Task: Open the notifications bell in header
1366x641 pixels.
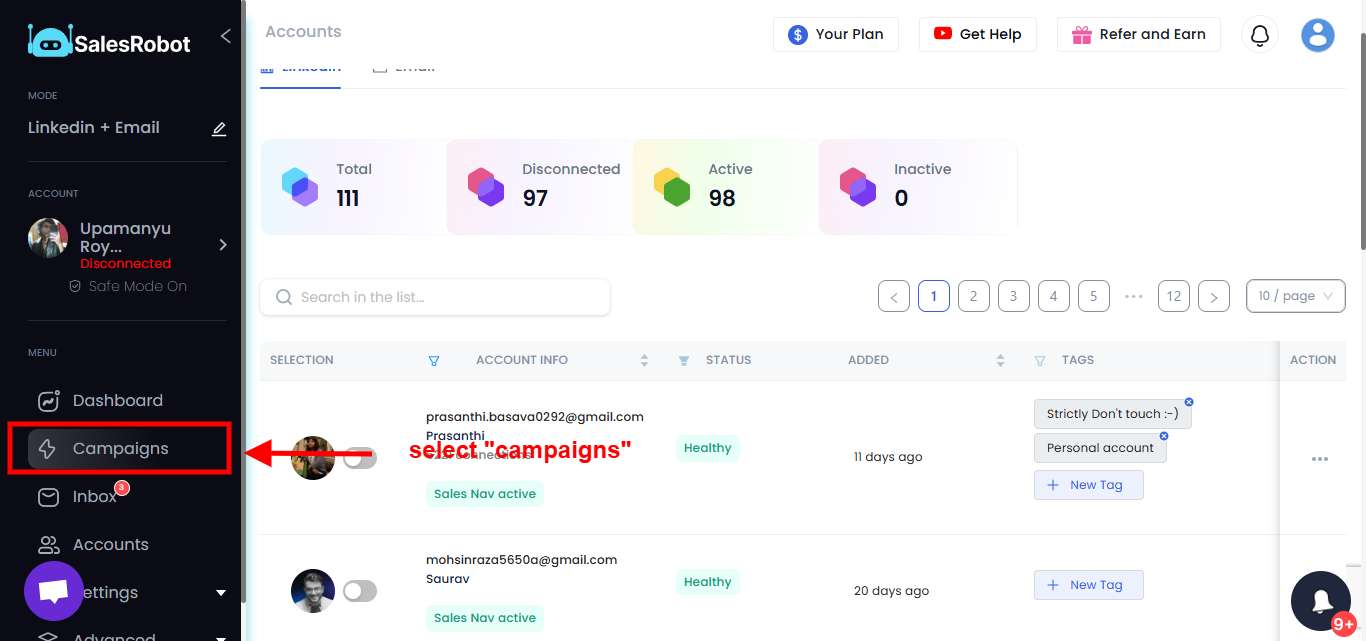Action: click(1260, 35)
